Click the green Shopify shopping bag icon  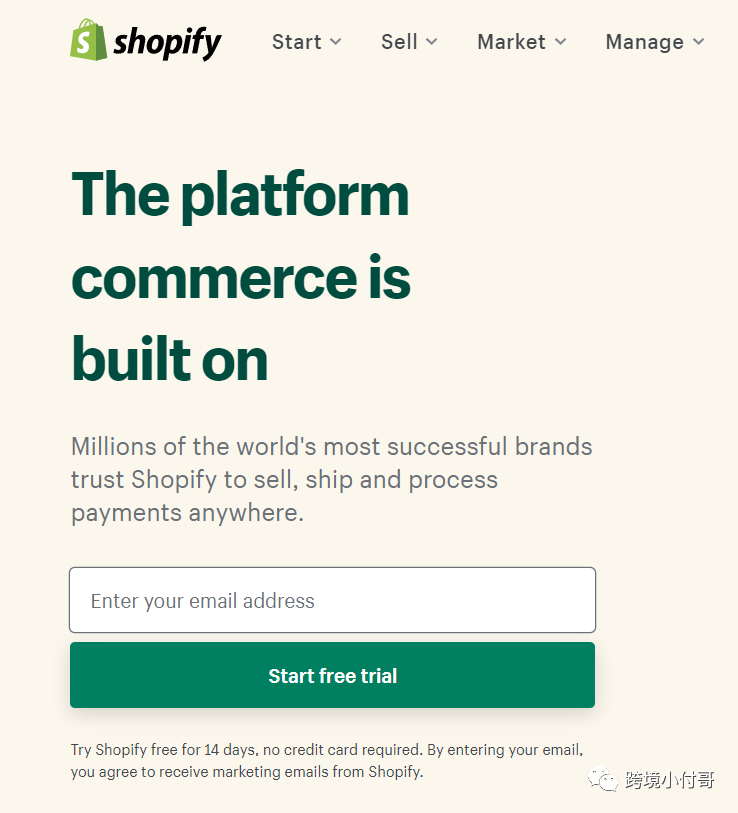[89, 40]
